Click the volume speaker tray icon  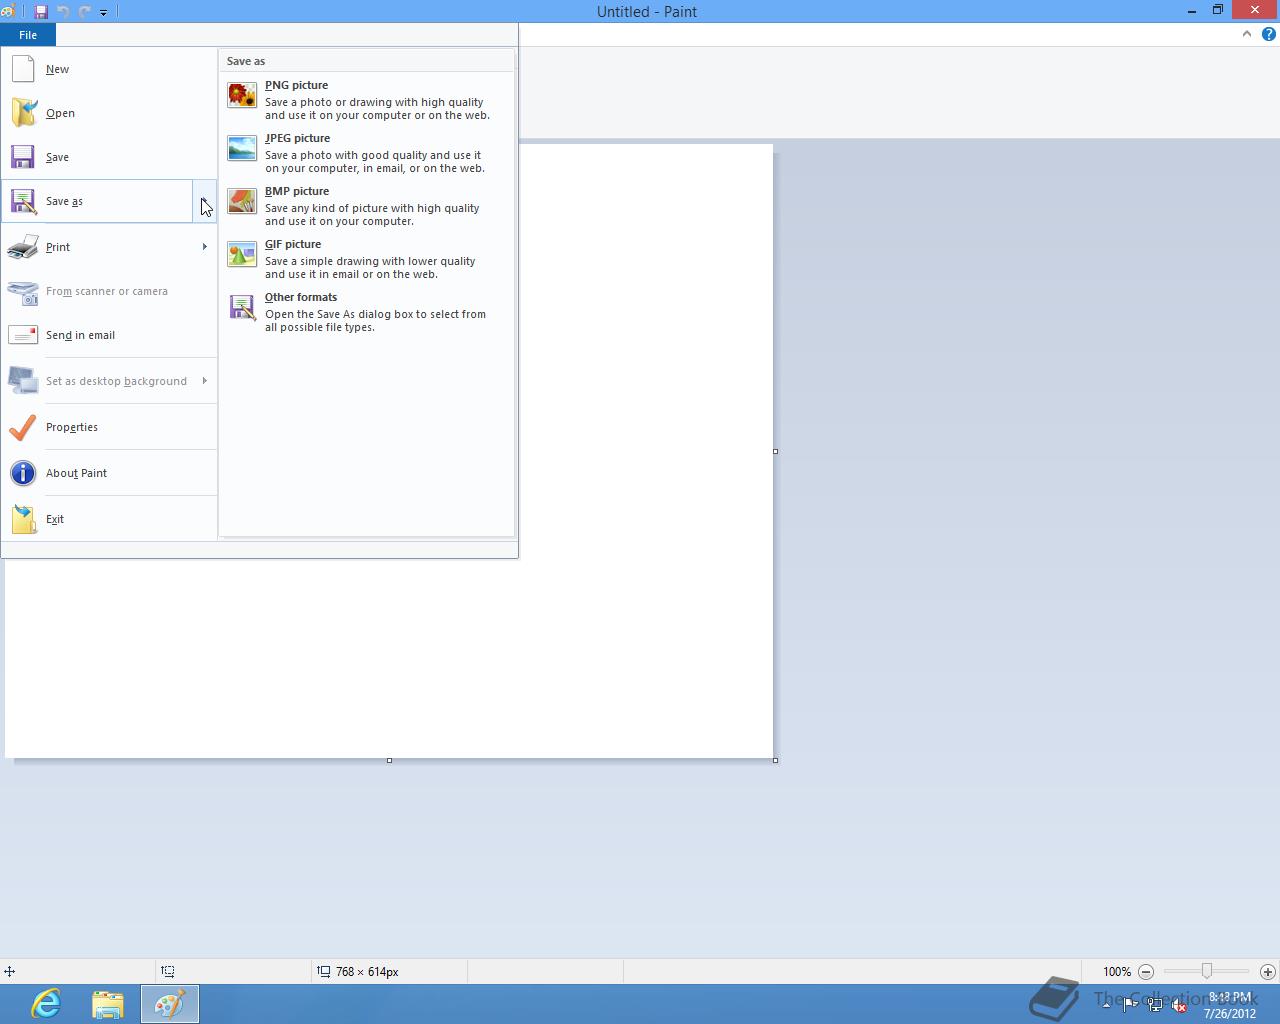[x=1179, y=1004]
